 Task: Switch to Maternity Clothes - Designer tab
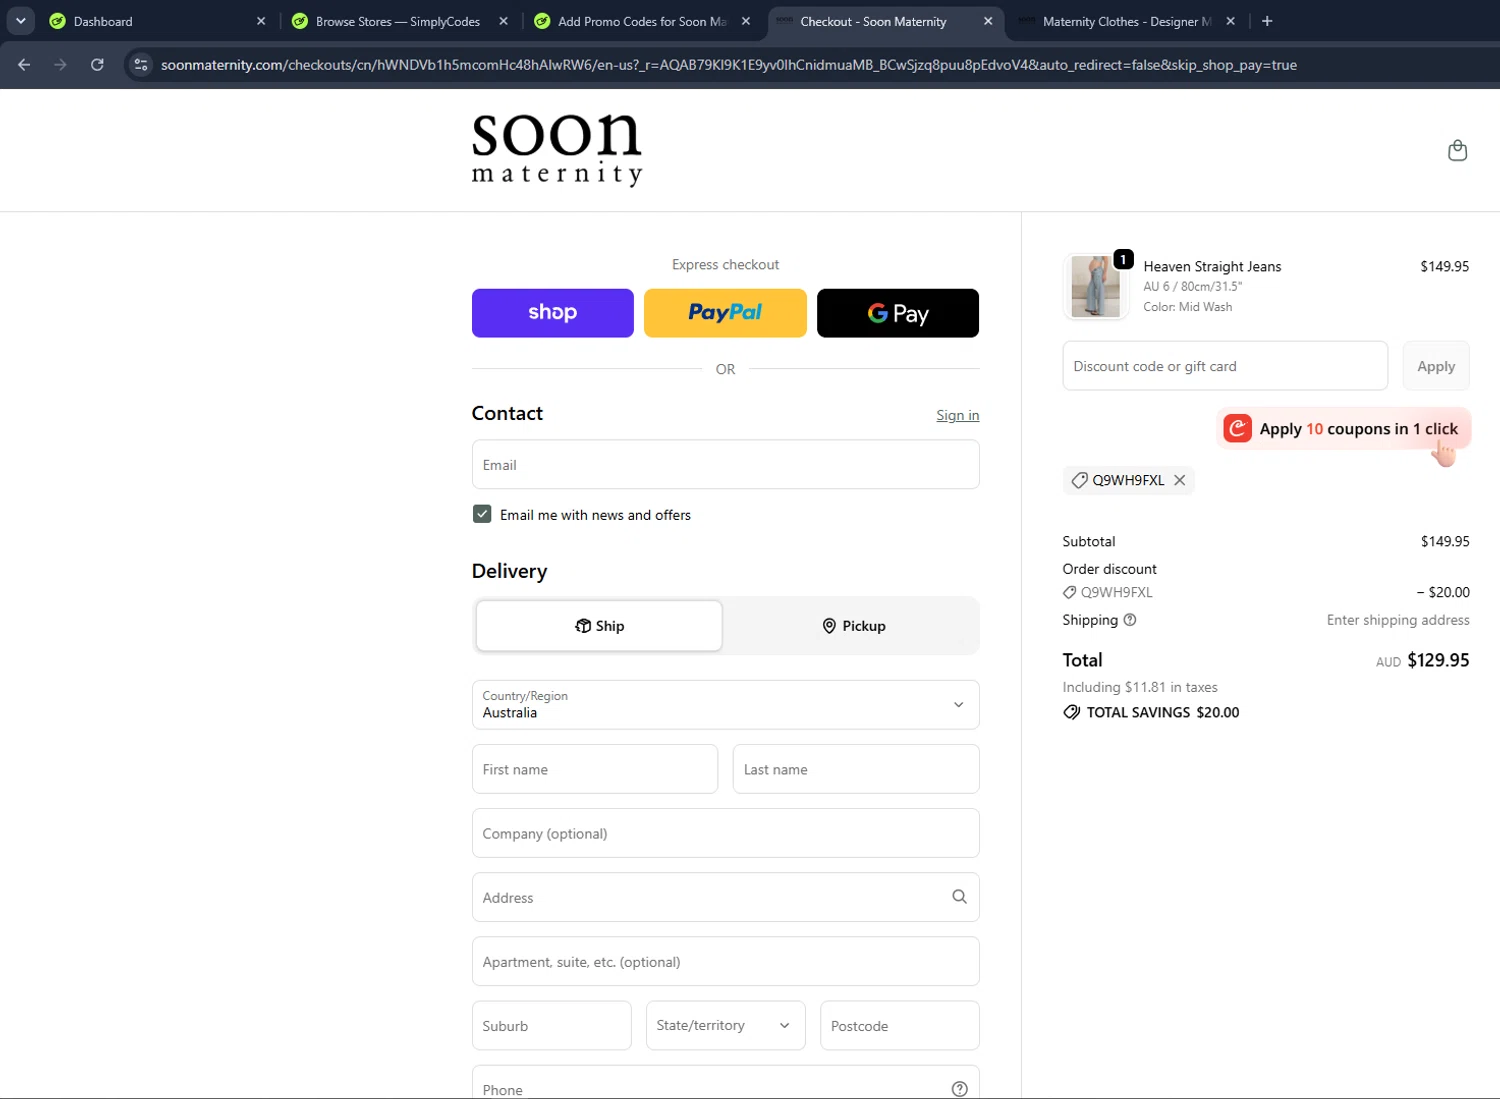pos(1125,21)
